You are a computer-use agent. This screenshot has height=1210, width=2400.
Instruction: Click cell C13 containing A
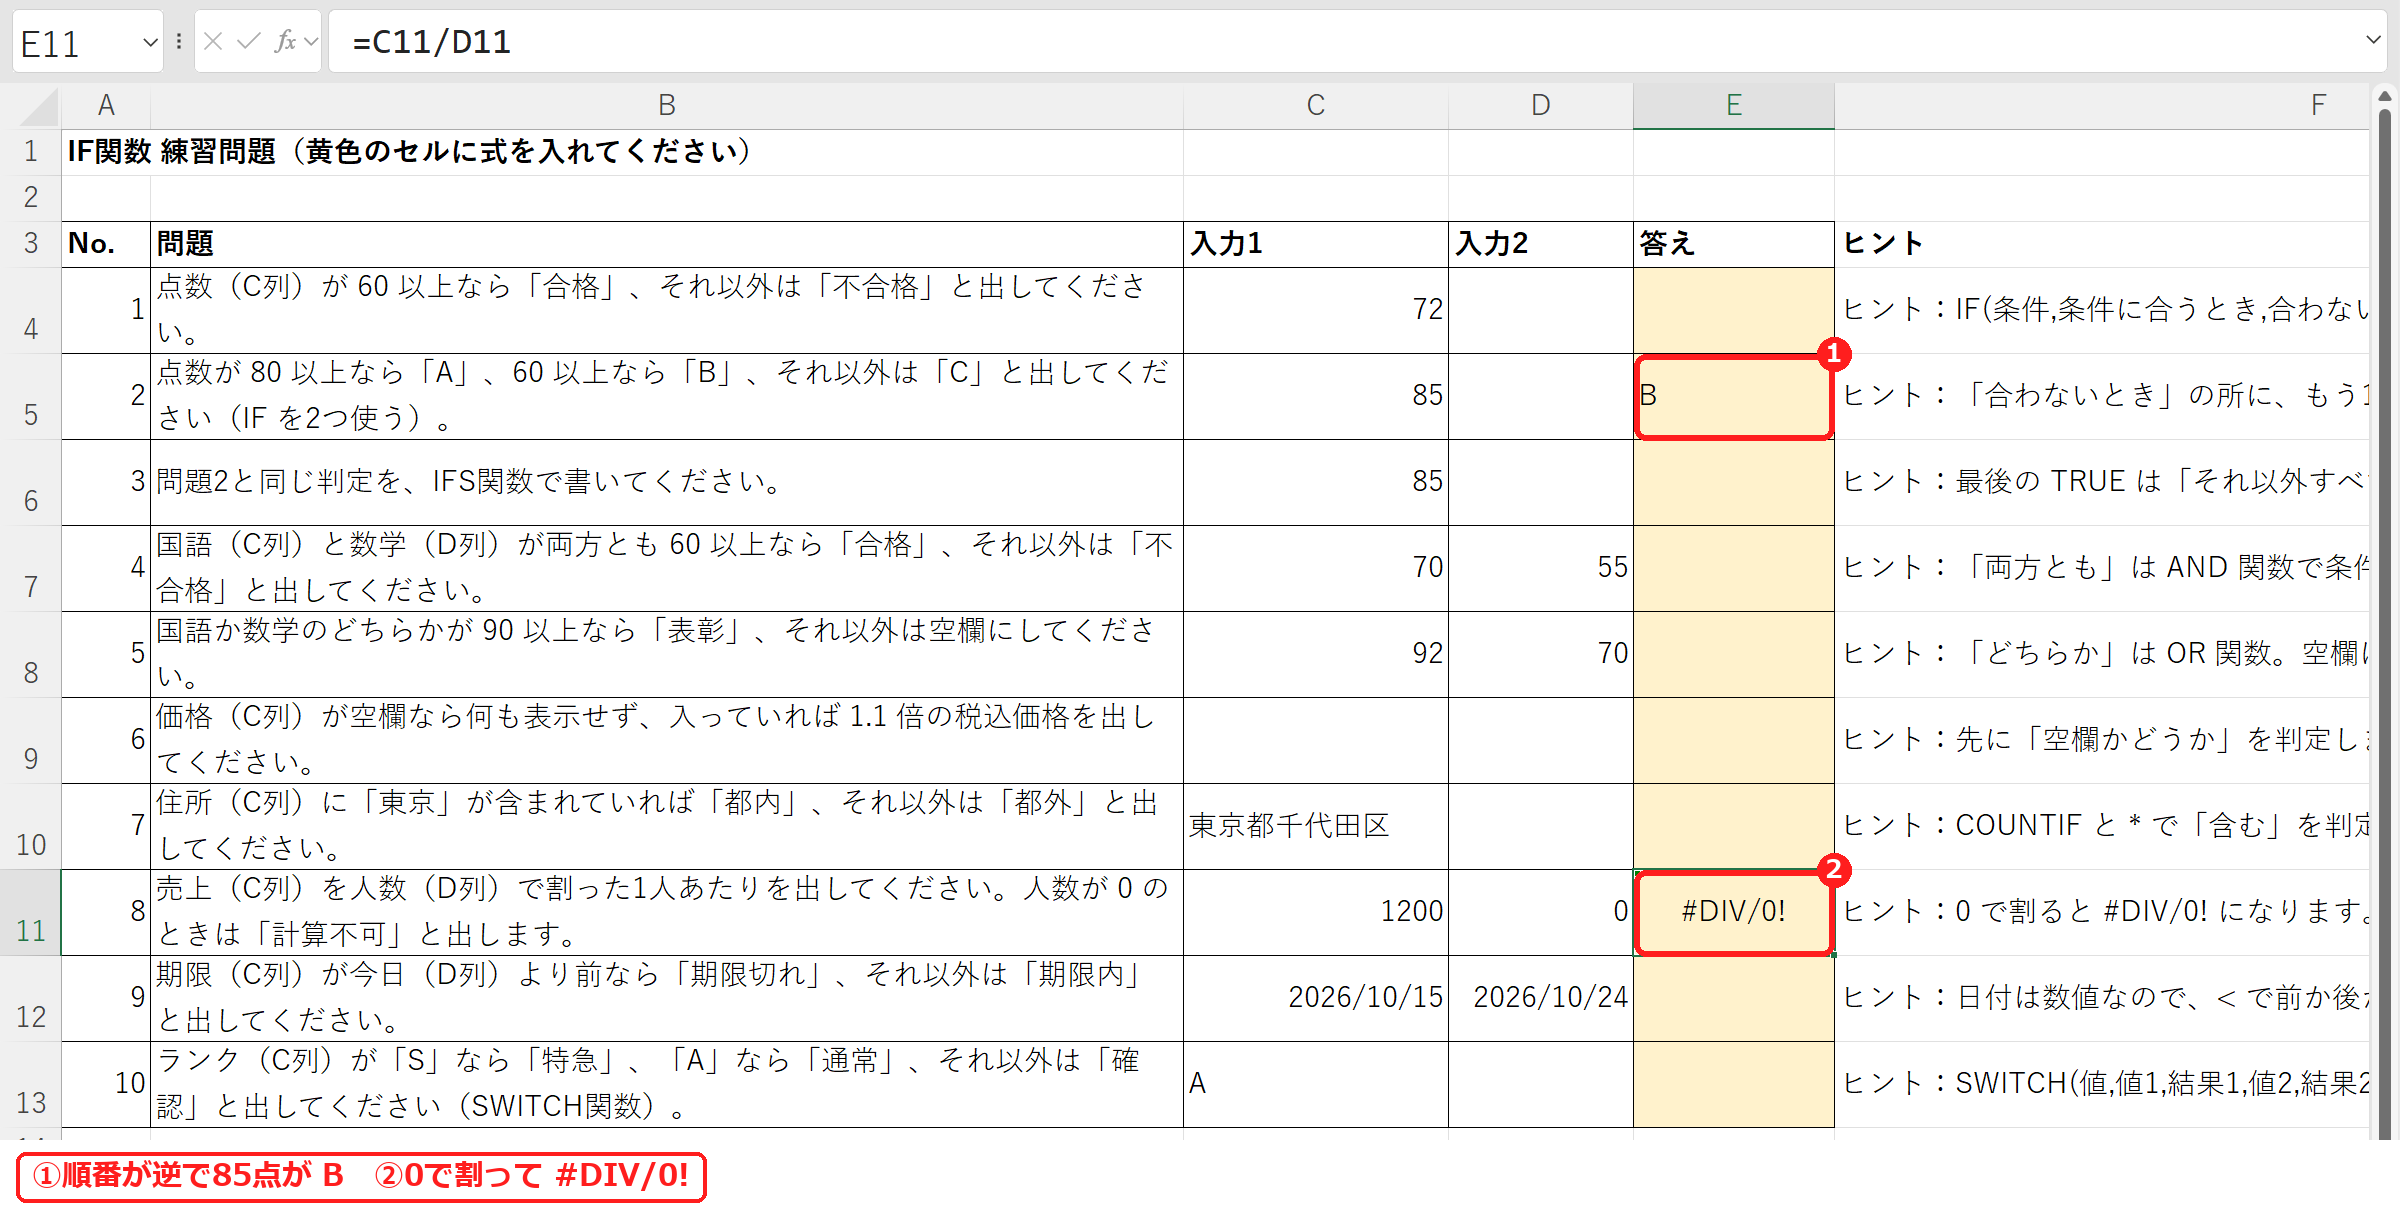click(1316, 1084)
